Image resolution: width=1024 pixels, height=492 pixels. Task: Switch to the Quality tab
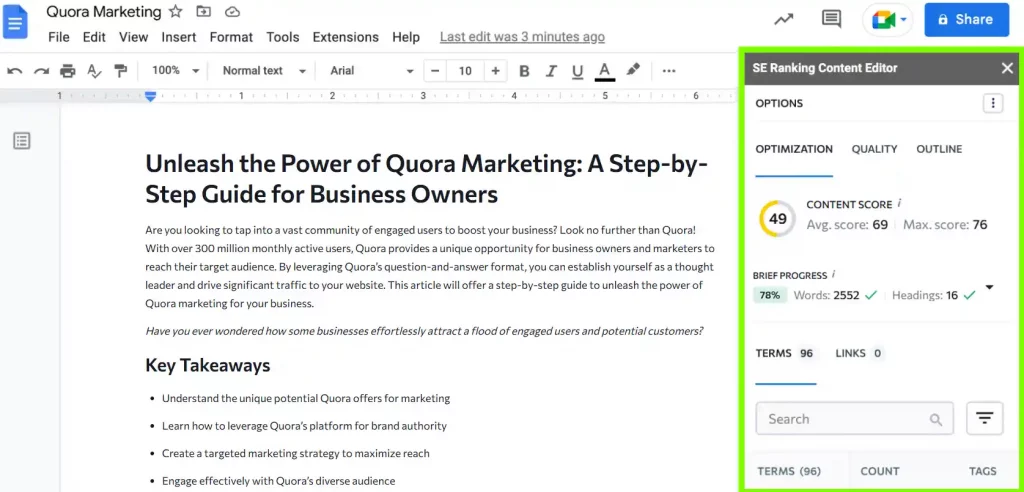(874, 149)
